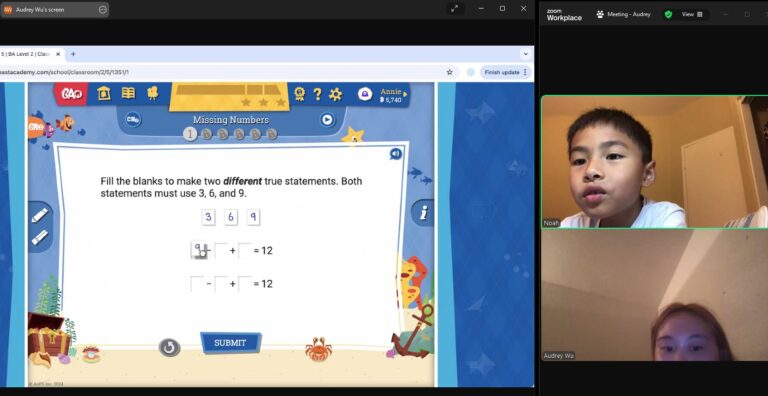Screen dimensions: 768x396
Task: Open the info tab on right
Action: [423, 213]
